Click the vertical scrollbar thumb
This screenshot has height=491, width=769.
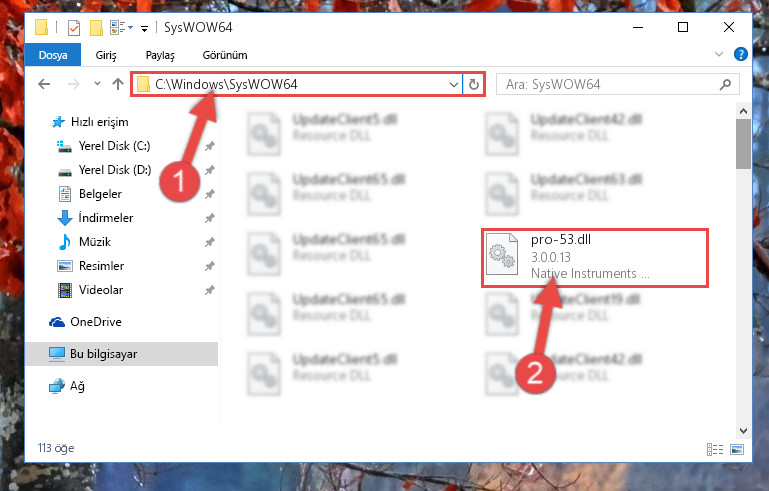tap(743, 144)
